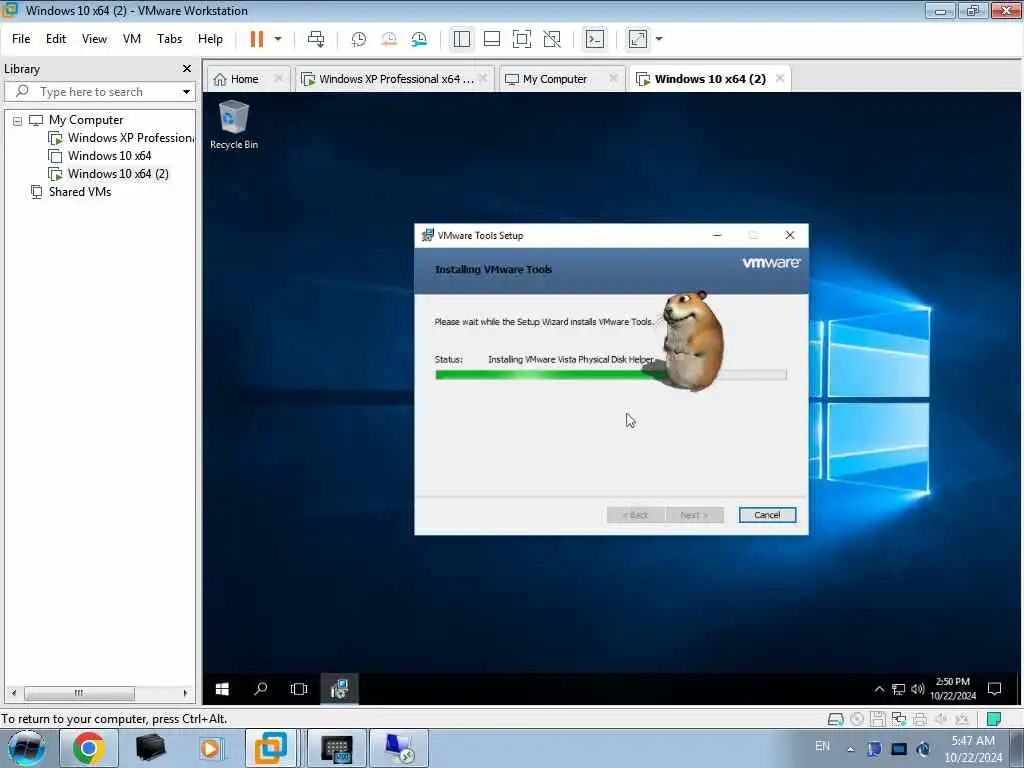Click library scrollbar right arrow
1024x768 pixels.
pyautogui.click(x=185, y=694)
